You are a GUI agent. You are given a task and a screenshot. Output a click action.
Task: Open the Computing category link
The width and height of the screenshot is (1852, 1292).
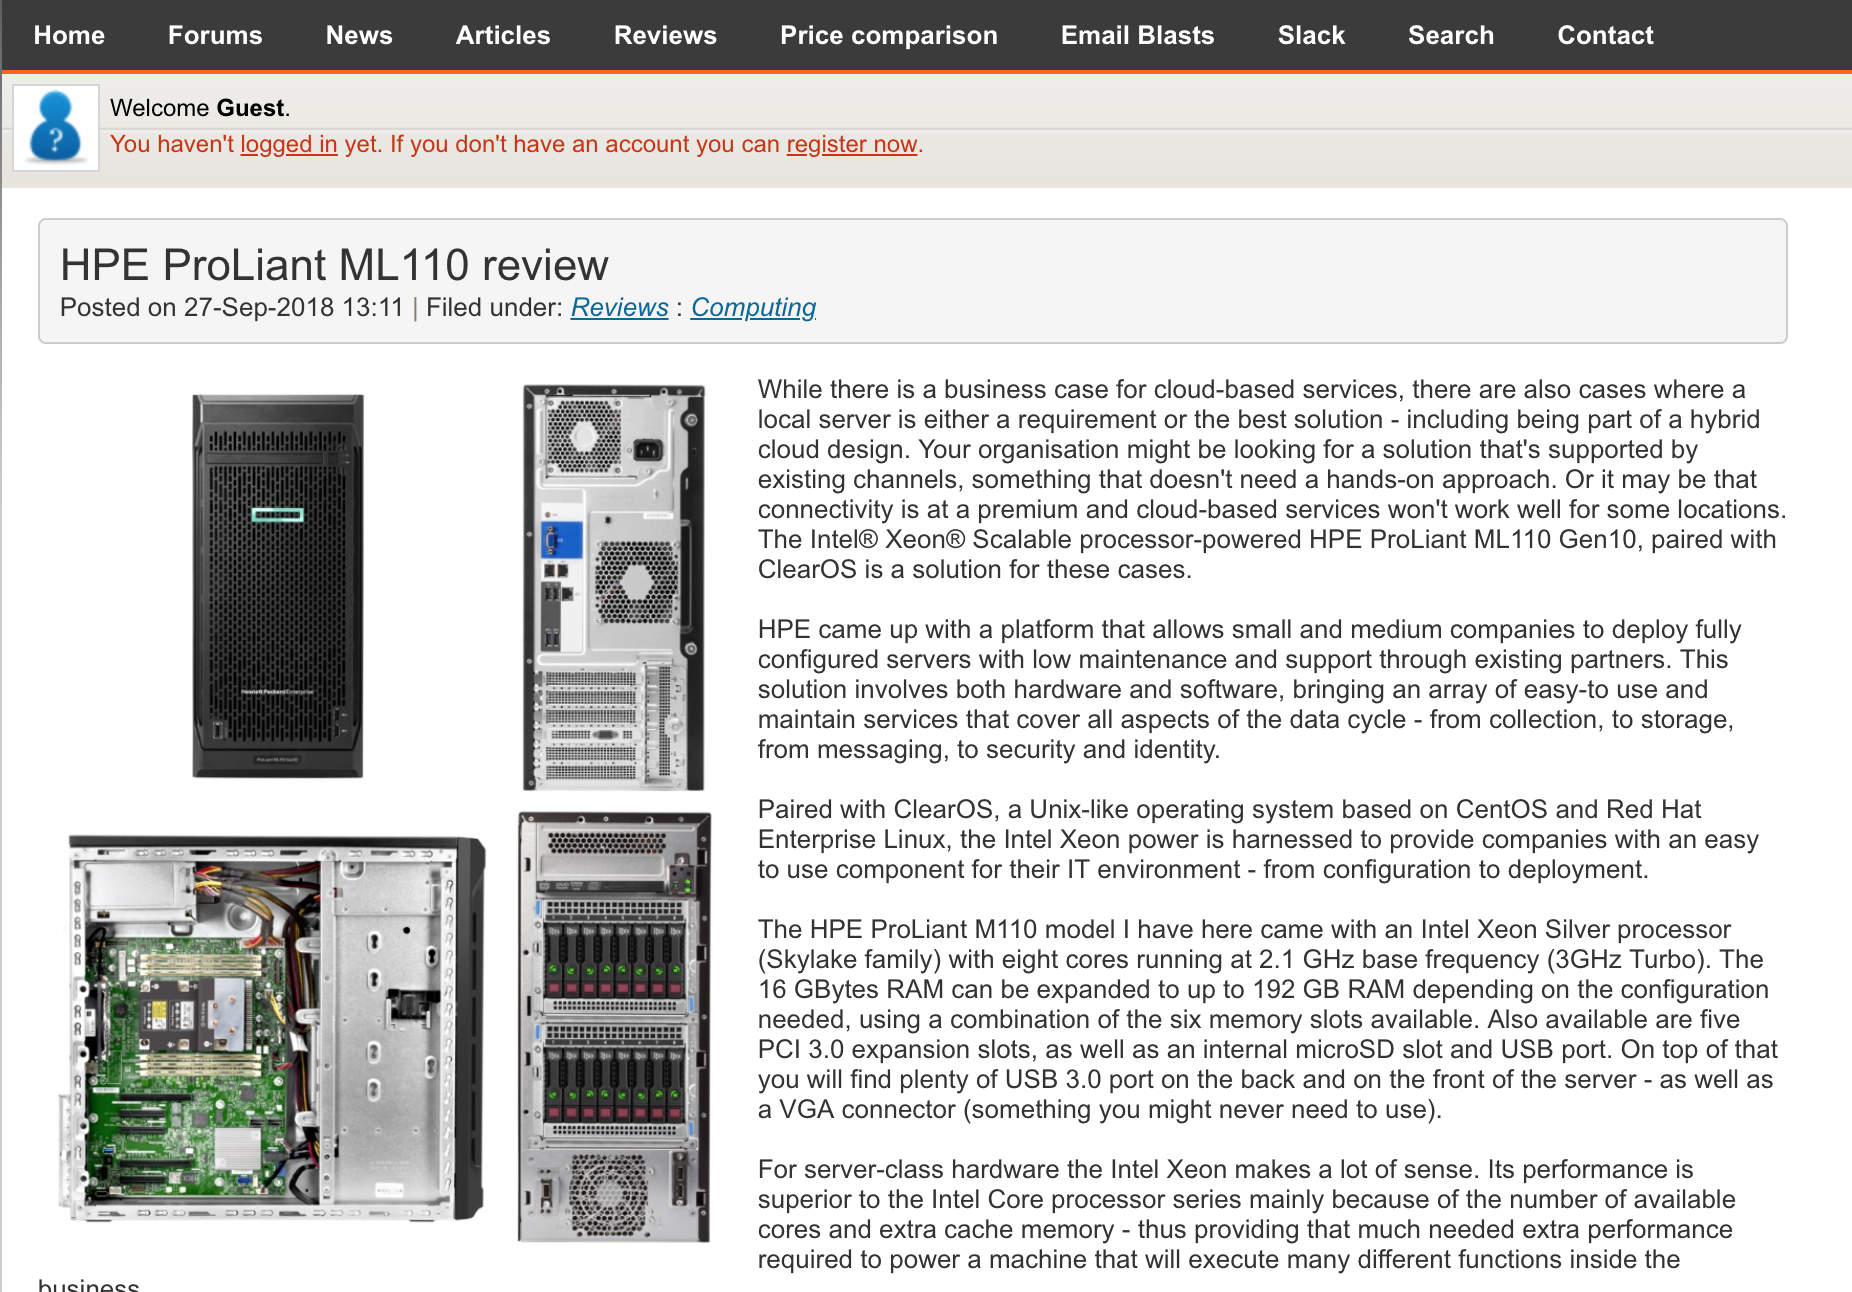tap(753, 307)
